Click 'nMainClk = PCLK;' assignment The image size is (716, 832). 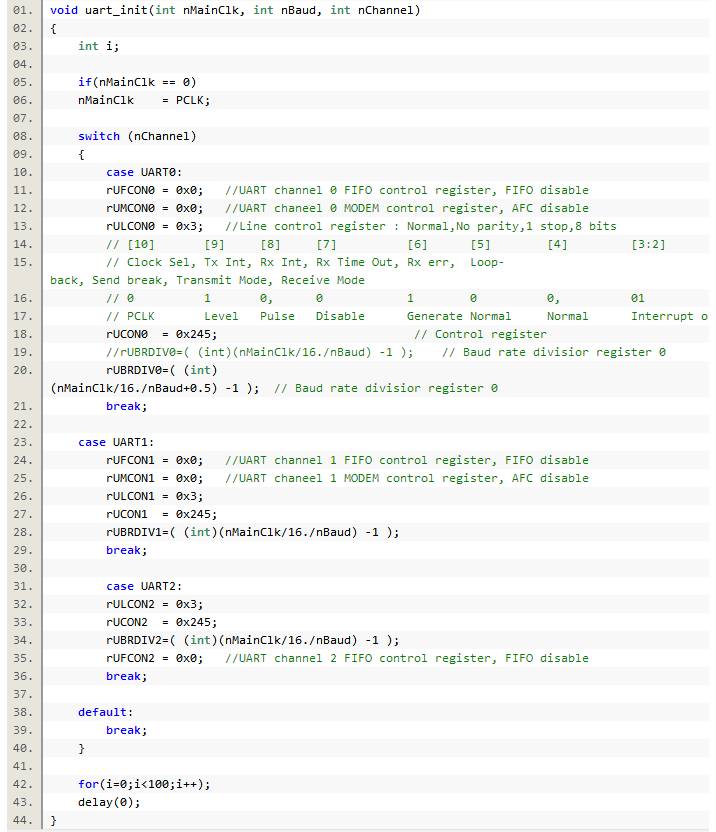pos(144,100)
